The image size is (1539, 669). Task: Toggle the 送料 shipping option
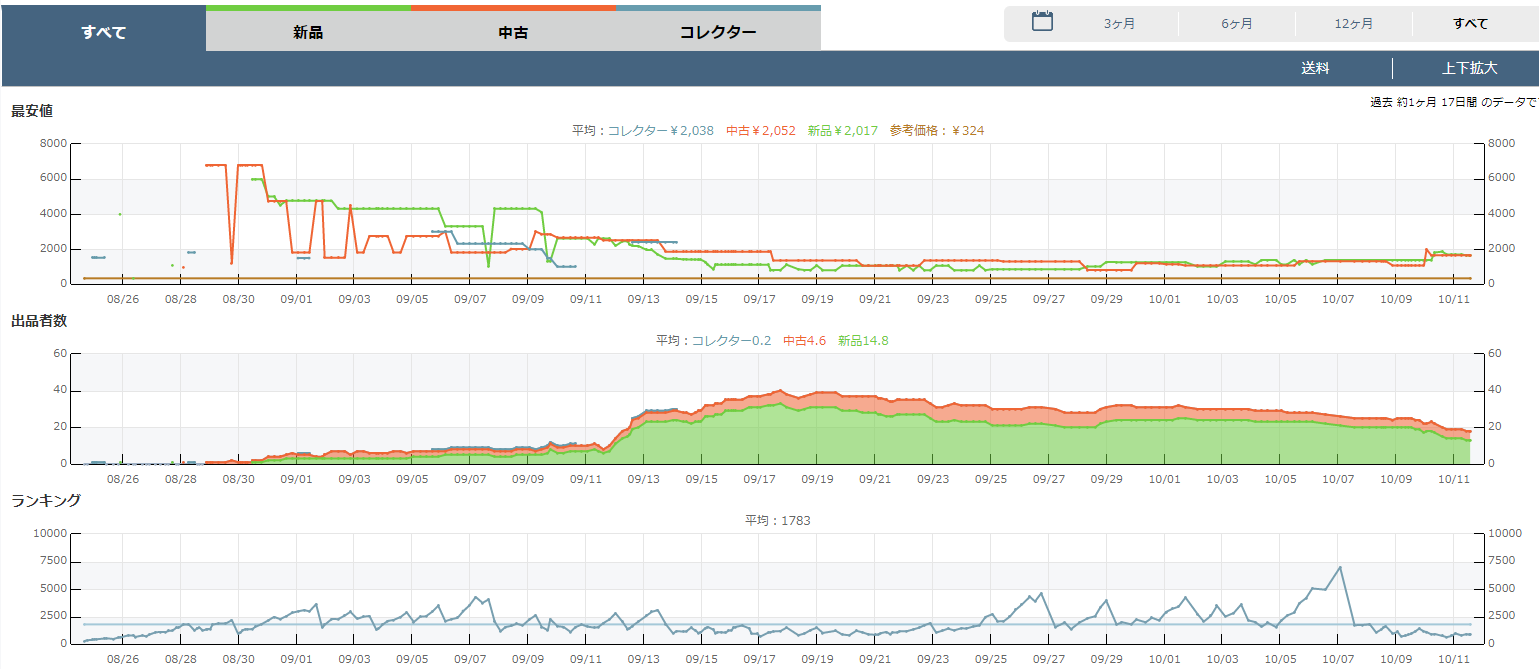1315,69
